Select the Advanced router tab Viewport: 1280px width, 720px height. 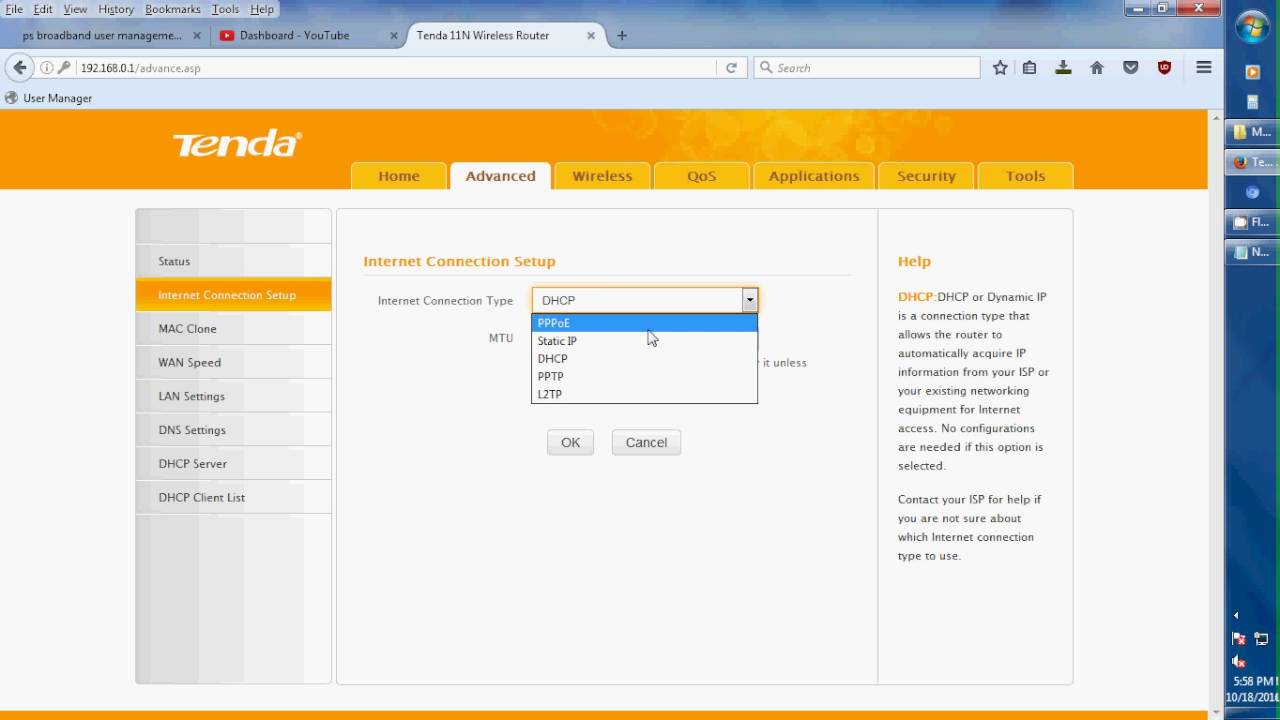coord(500,176)
